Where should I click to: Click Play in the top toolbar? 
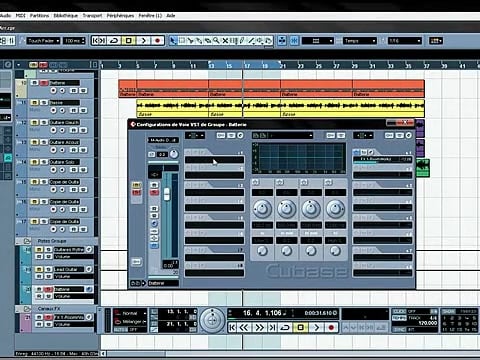click(x=143, y=41)
